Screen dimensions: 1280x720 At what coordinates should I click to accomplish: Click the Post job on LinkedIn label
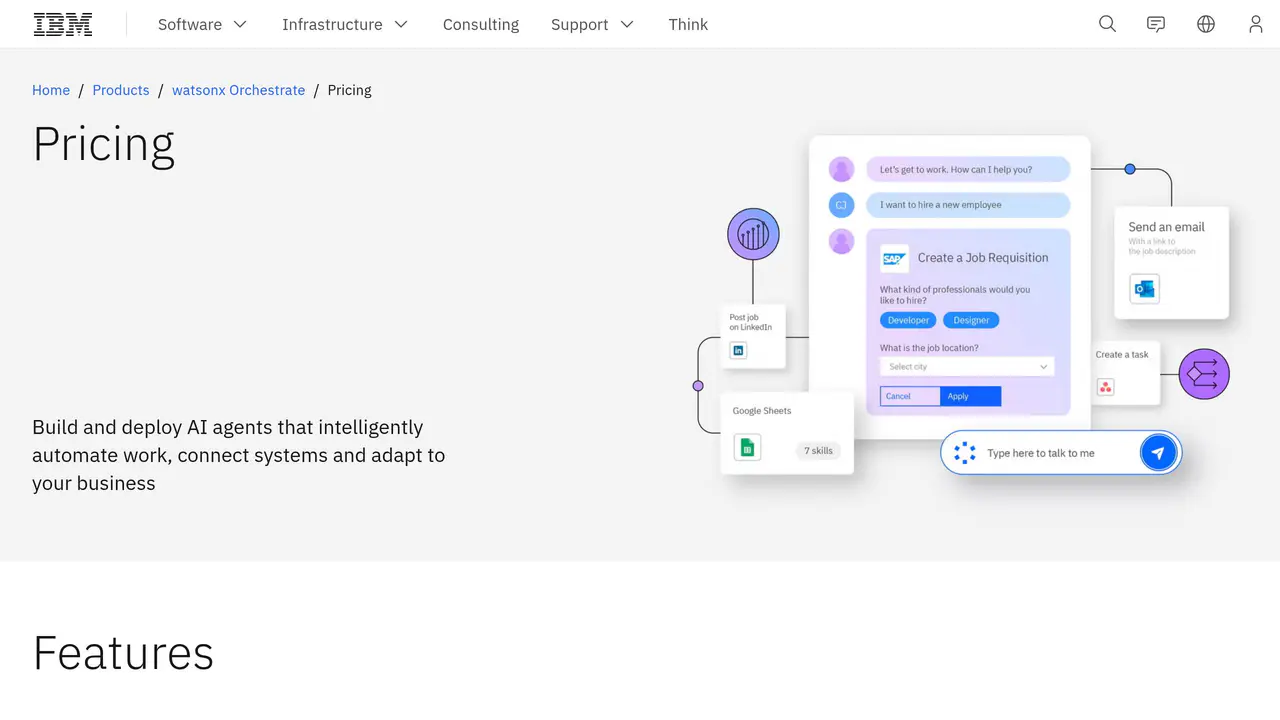[x=751, y=322]
